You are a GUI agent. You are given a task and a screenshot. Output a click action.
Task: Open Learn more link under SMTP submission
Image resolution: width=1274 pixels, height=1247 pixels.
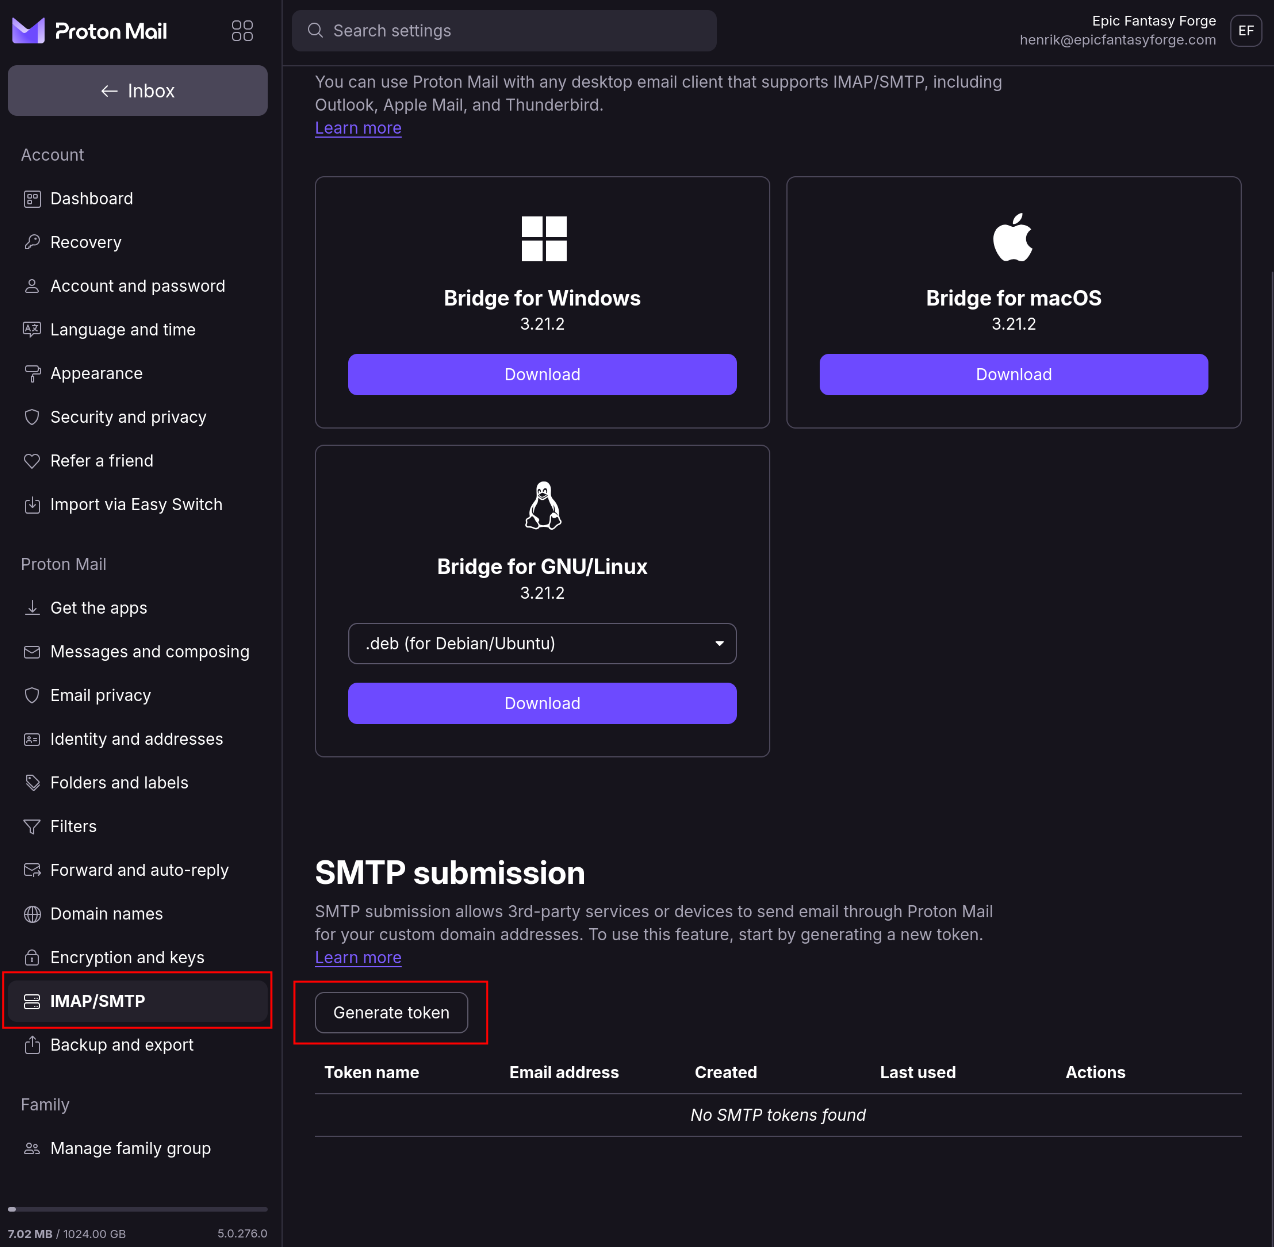click(x=358, y=958)
